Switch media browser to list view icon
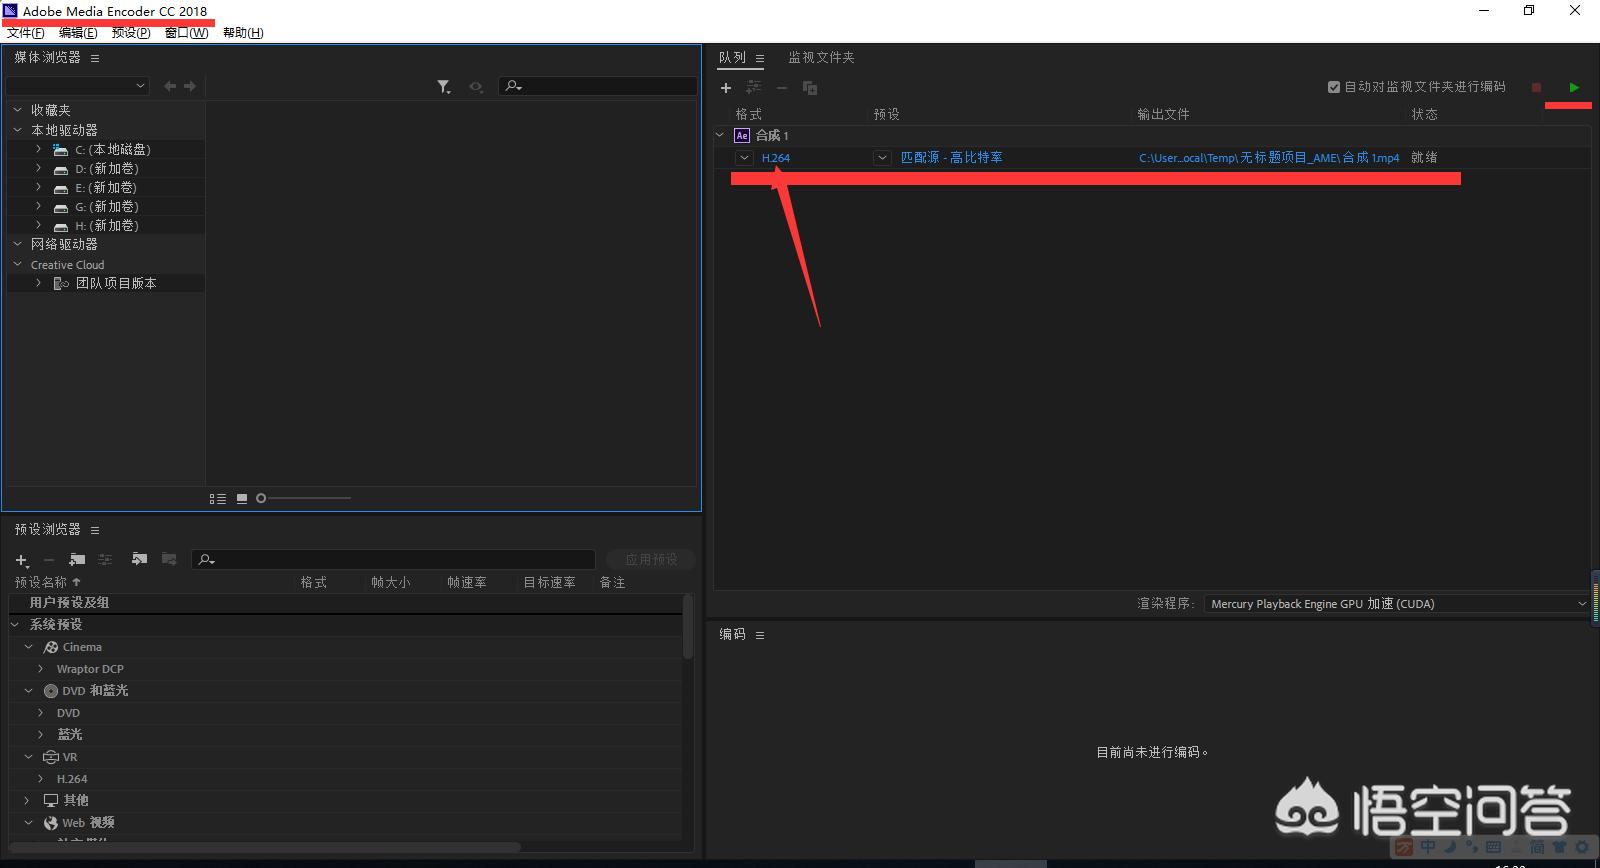 tap(217, 498)
